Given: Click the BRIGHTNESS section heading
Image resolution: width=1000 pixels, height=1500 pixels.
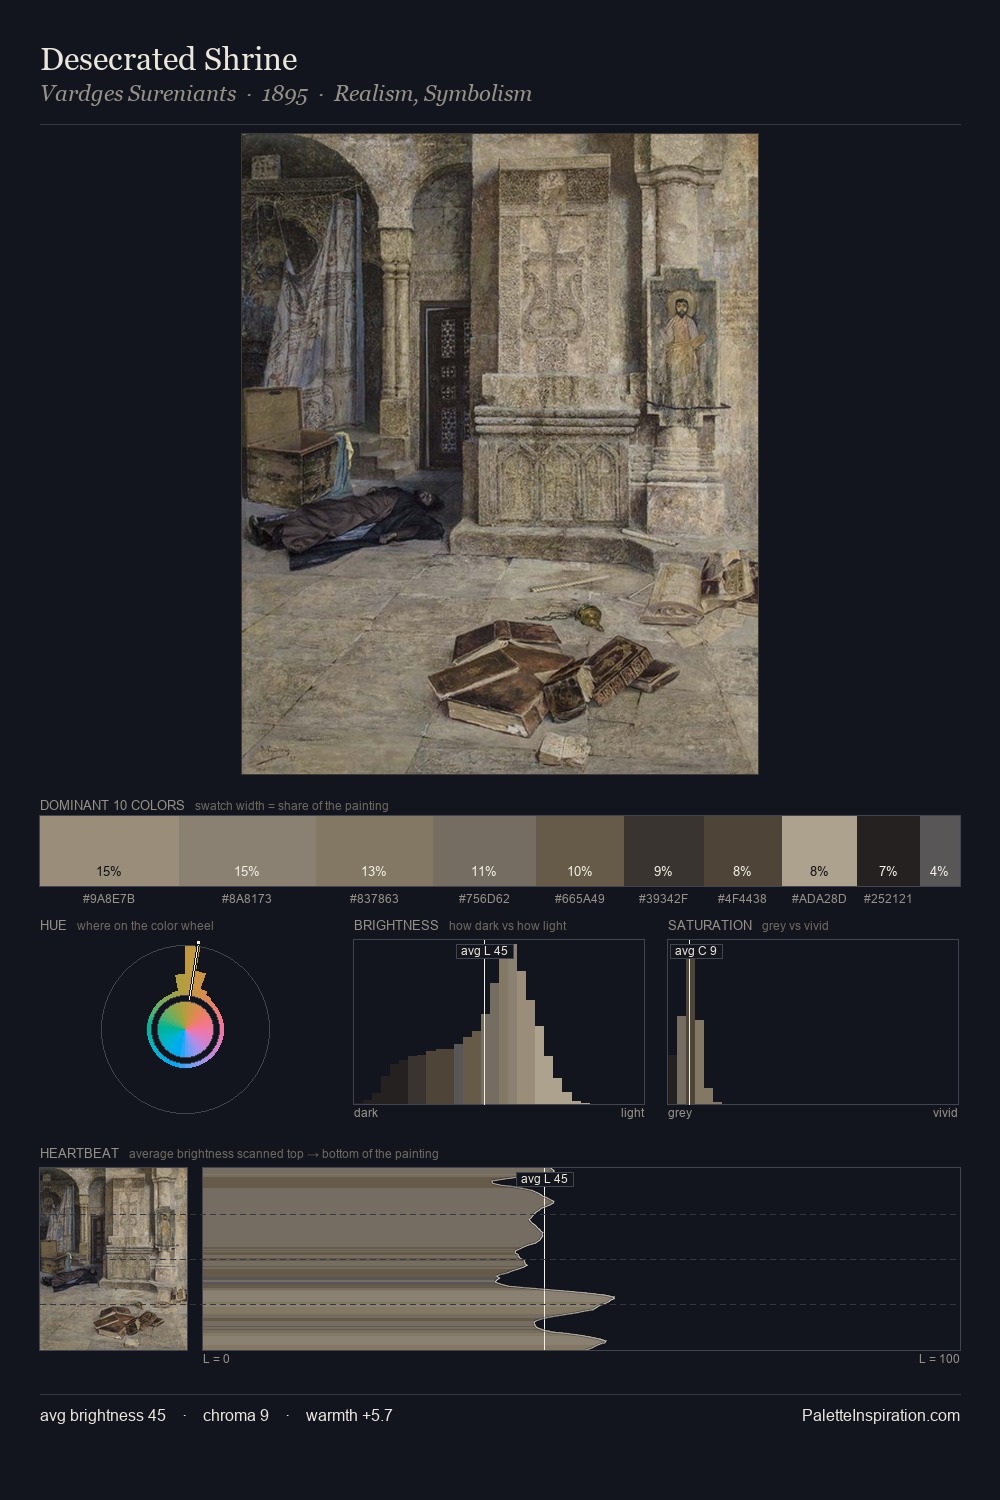Looking at the screenshot, I should click(396, 925).
